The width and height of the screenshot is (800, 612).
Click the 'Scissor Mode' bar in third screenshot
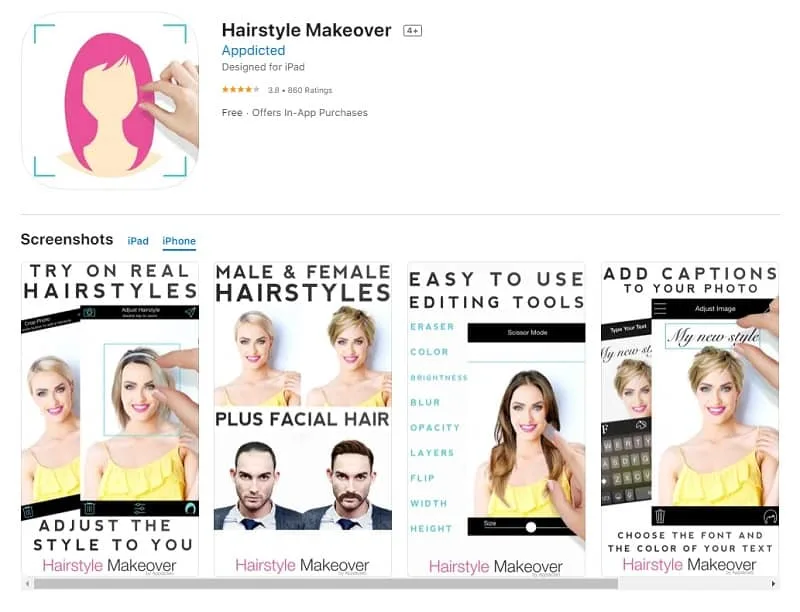tap(526, 333)
